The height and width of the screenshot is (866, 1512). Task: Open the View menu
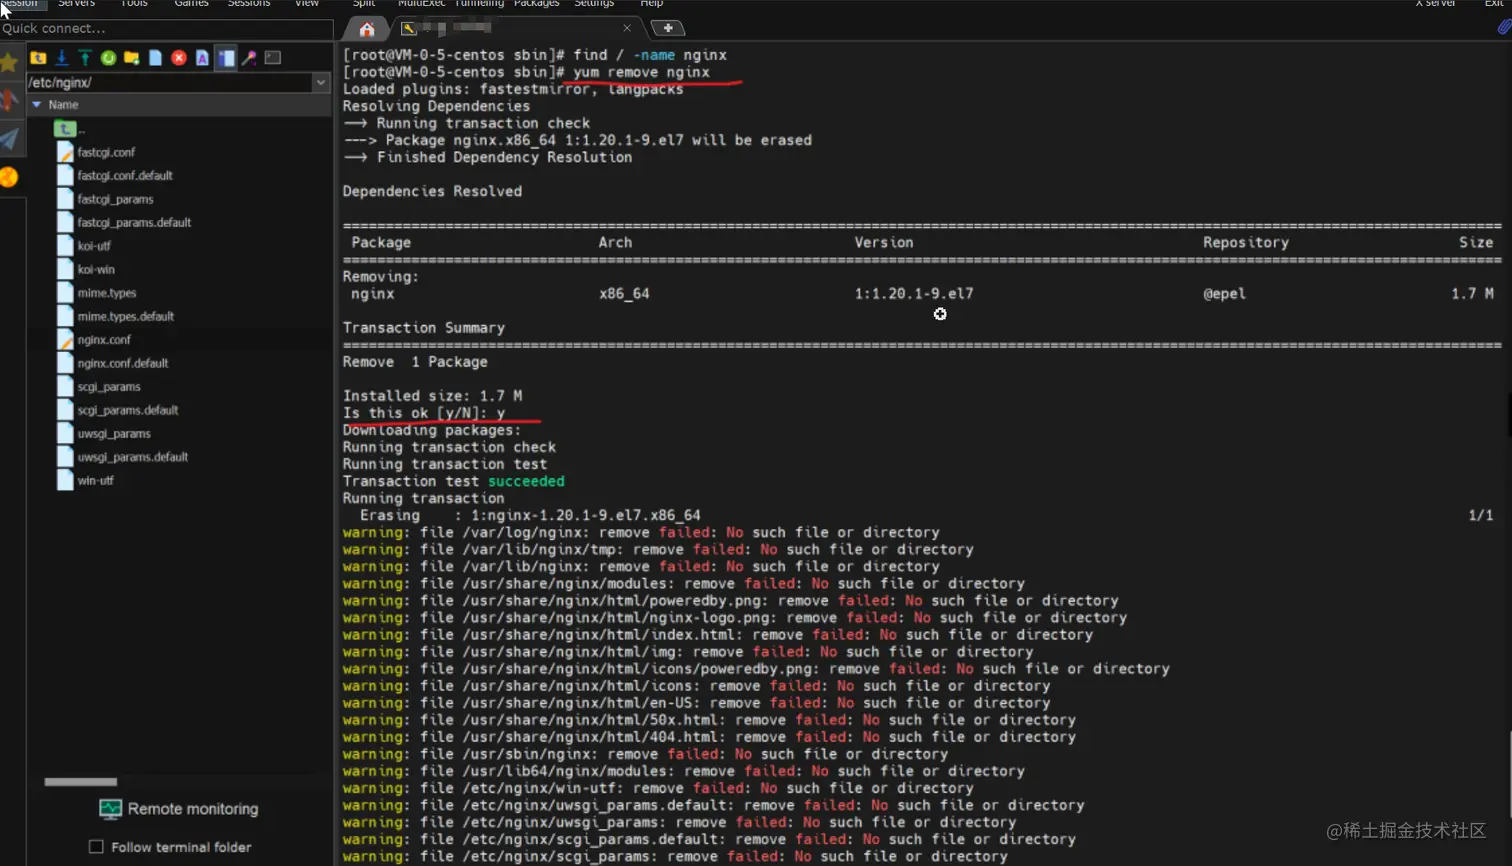[307, 4]
